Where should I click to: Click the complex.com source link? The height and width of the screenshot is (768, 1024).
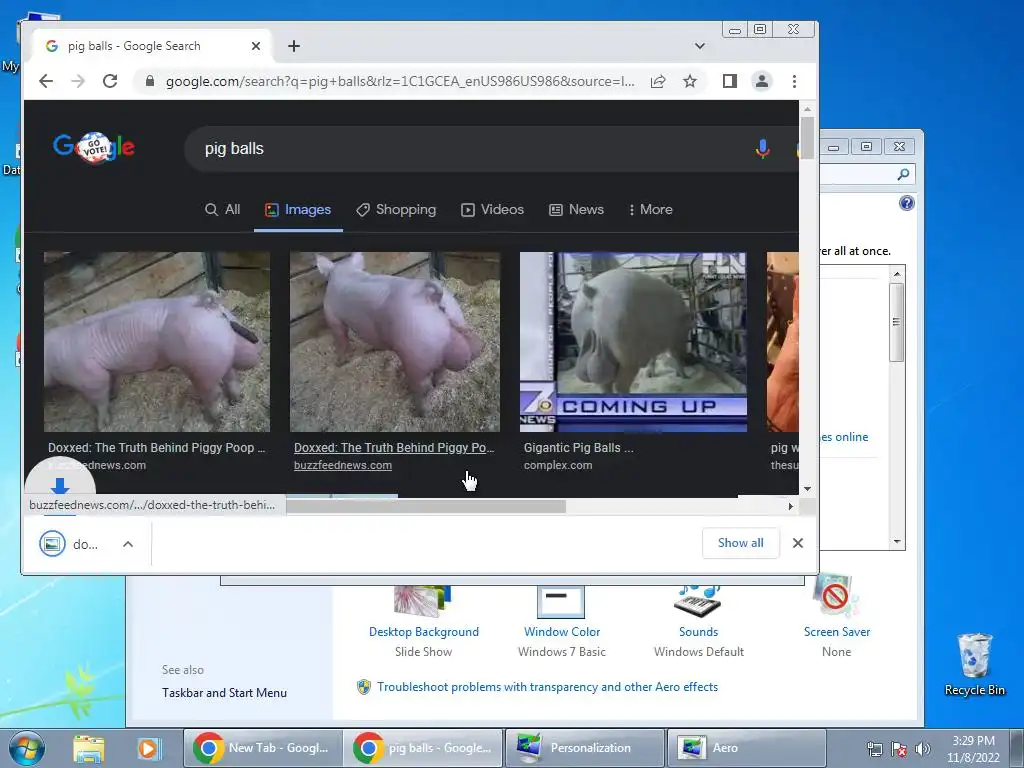558,466
